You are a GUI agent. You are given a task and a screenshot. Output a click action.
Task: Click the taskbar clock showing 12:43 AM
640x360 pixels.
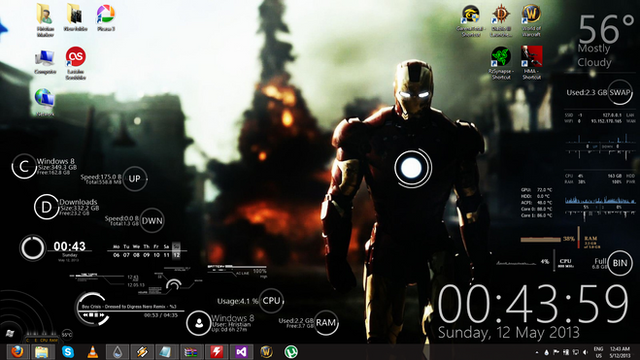click(x=620, y=352)
